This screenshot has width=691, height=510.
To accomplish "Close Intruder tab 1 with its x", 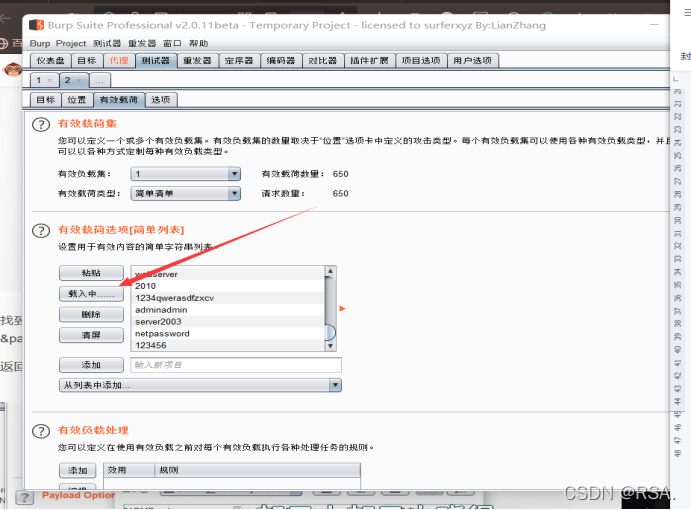I will [50, 80].
